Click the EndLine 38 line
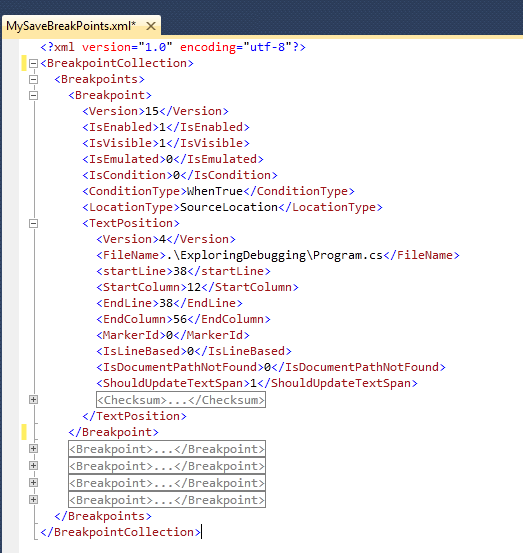 (169, 303)
